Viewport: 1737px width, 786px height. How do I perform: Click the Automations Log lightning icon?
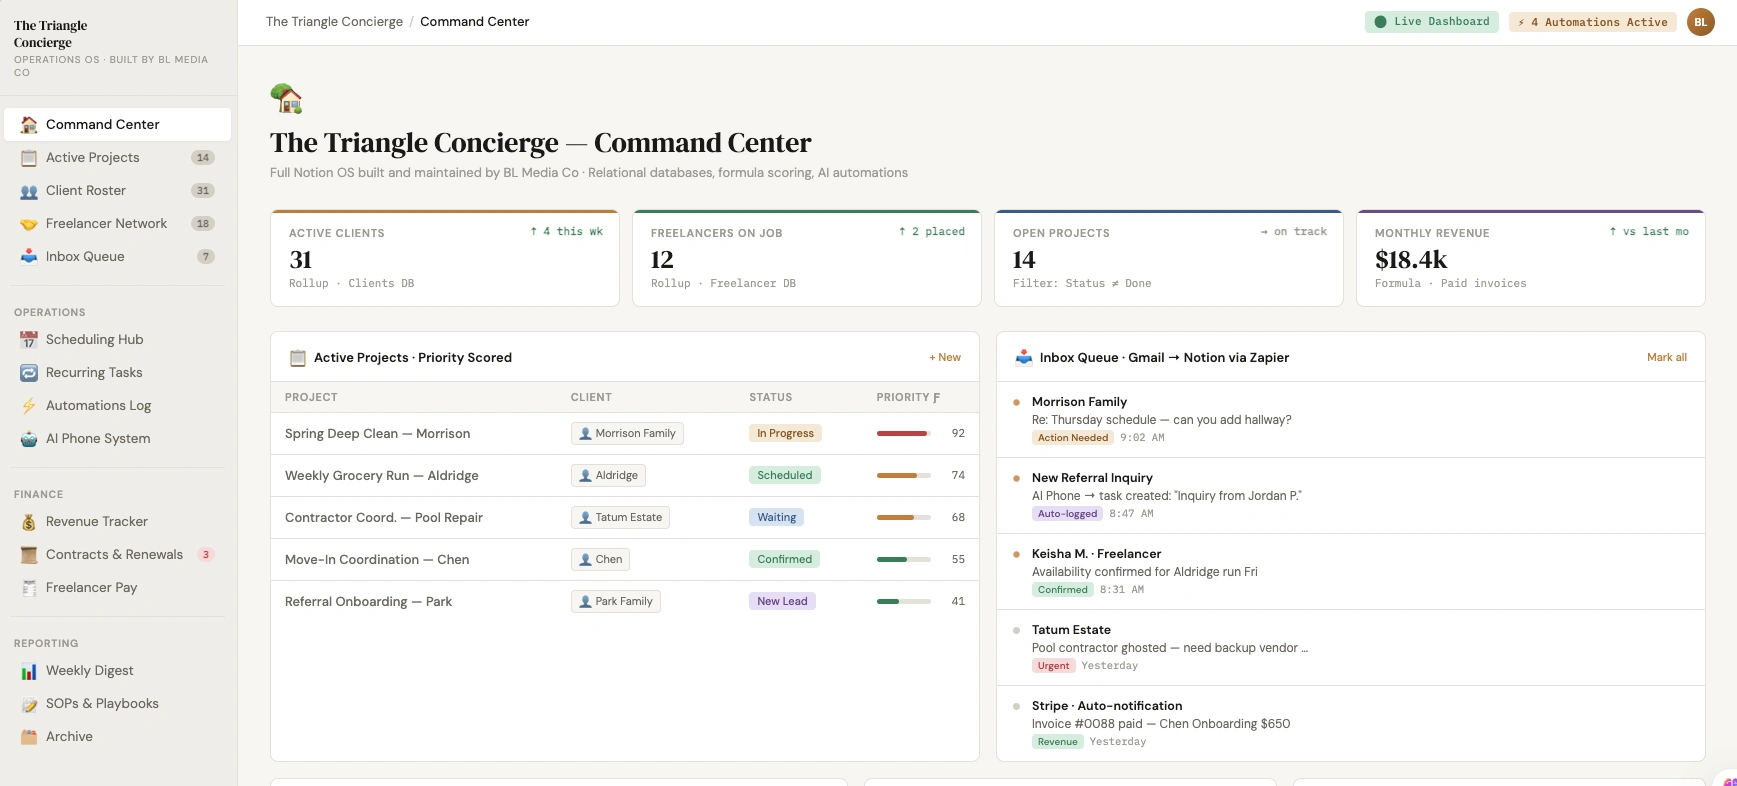point(29,406)
